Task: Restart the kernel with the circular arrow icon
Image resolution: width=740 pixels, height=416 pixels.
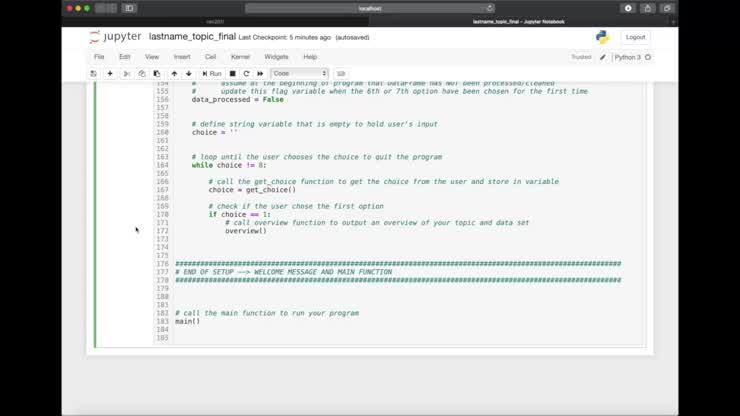Action: point(246,73)
